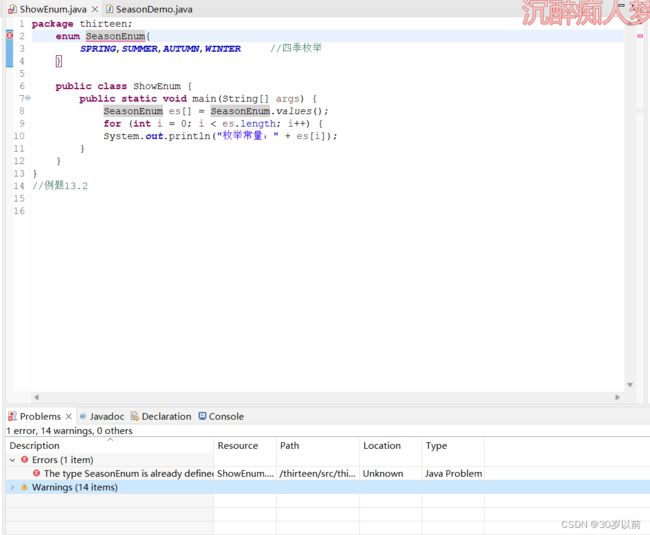Viewport: 650px width, 535px height.
Task: Click the error marker on line 2
Action: click(10, 36)
